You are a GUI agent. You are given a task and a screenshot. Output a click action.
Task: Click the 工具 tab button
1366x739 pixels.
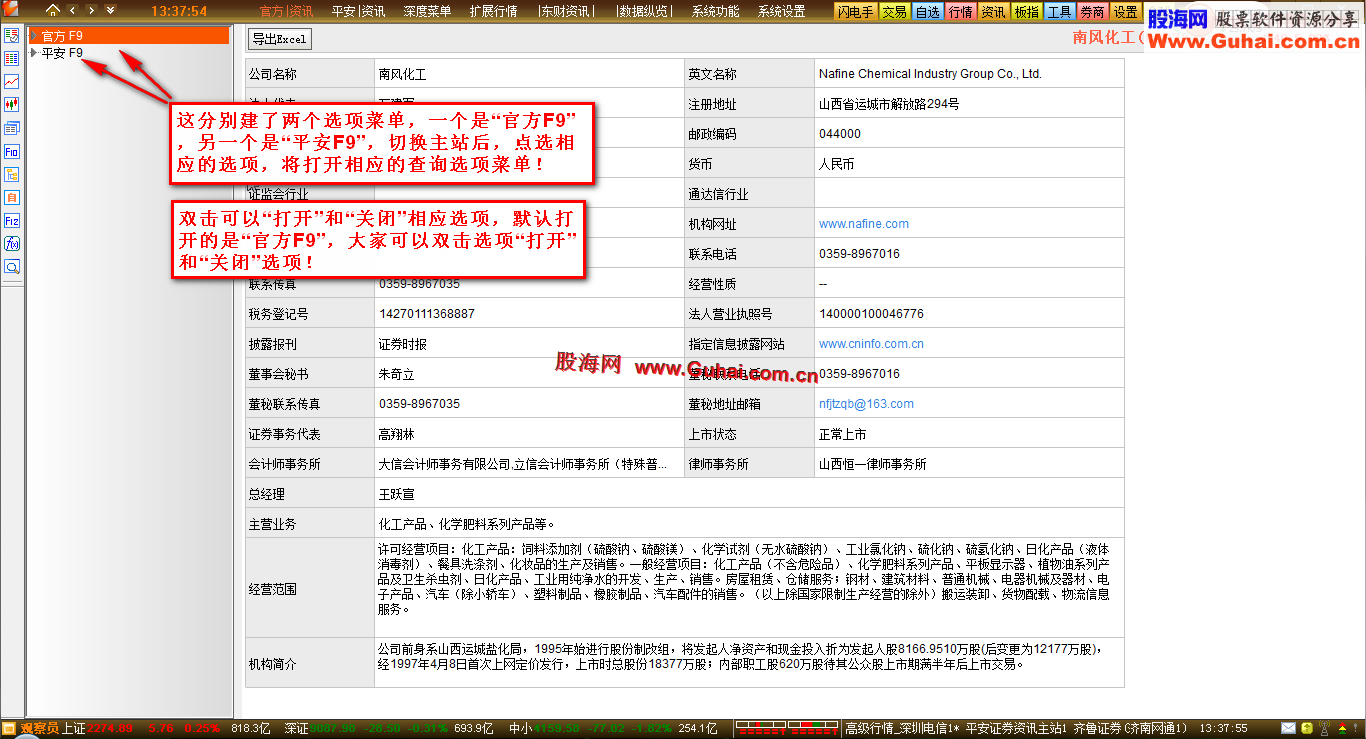click(1059, 12)
